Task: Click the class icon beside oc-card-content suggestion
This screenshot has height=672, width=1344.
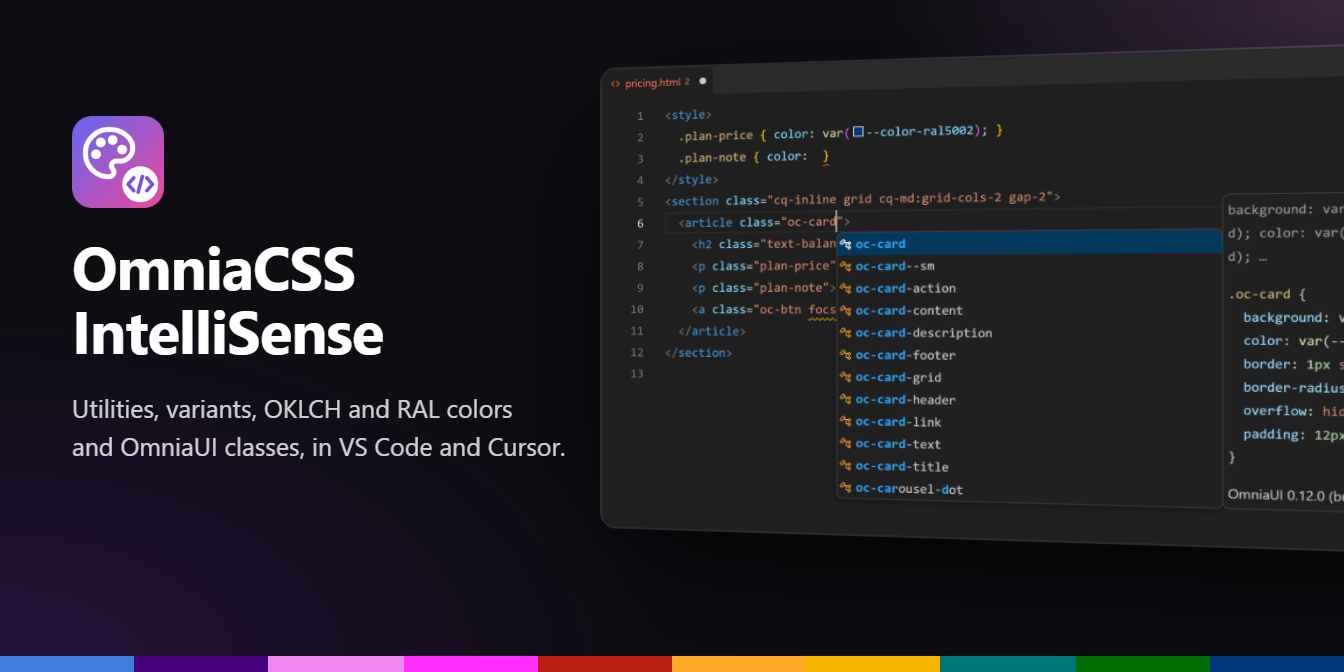Action: click(845, 310)
